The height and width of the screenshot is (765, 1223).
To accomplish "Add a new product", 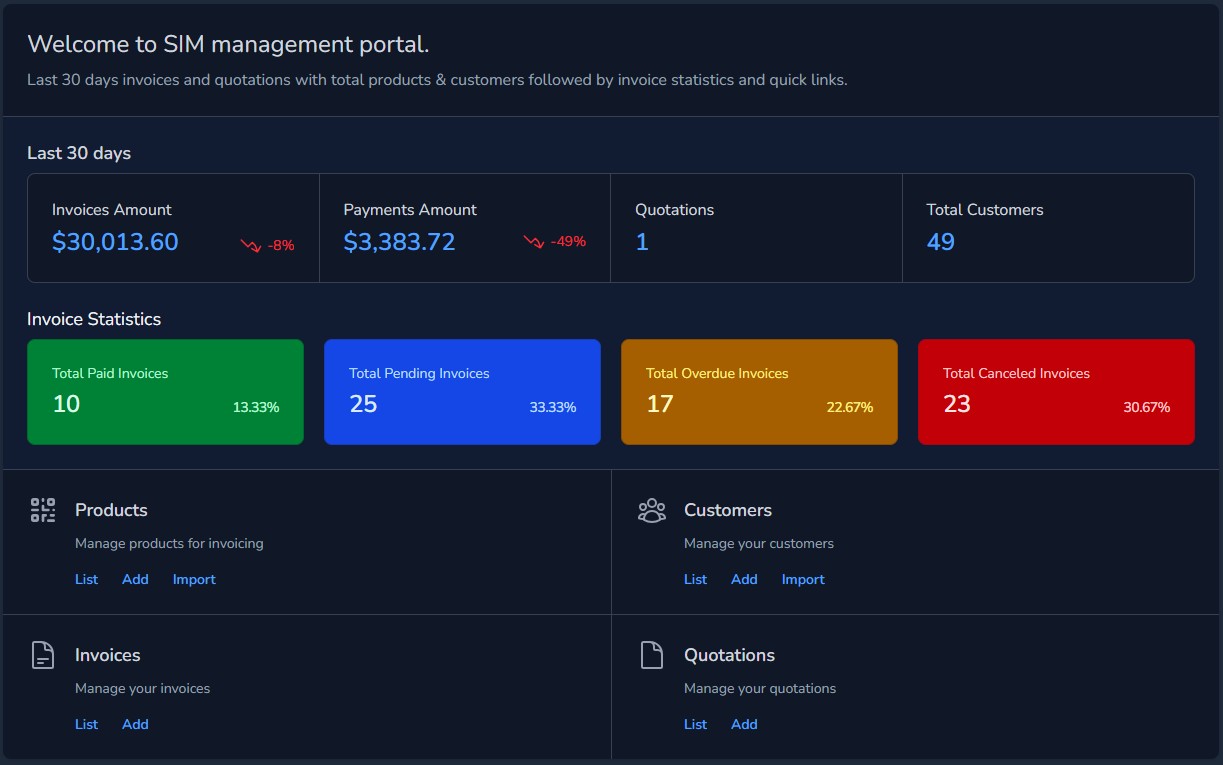I will click(135, 579).
